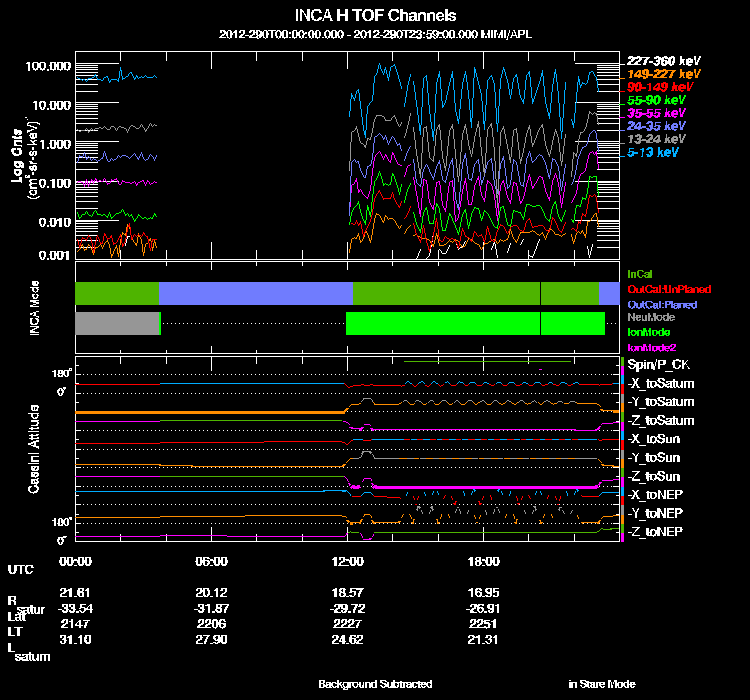The width and height of the screenshot is (750, 700).
Task: Click the InCal mode legend label
Action: point(639,273)
